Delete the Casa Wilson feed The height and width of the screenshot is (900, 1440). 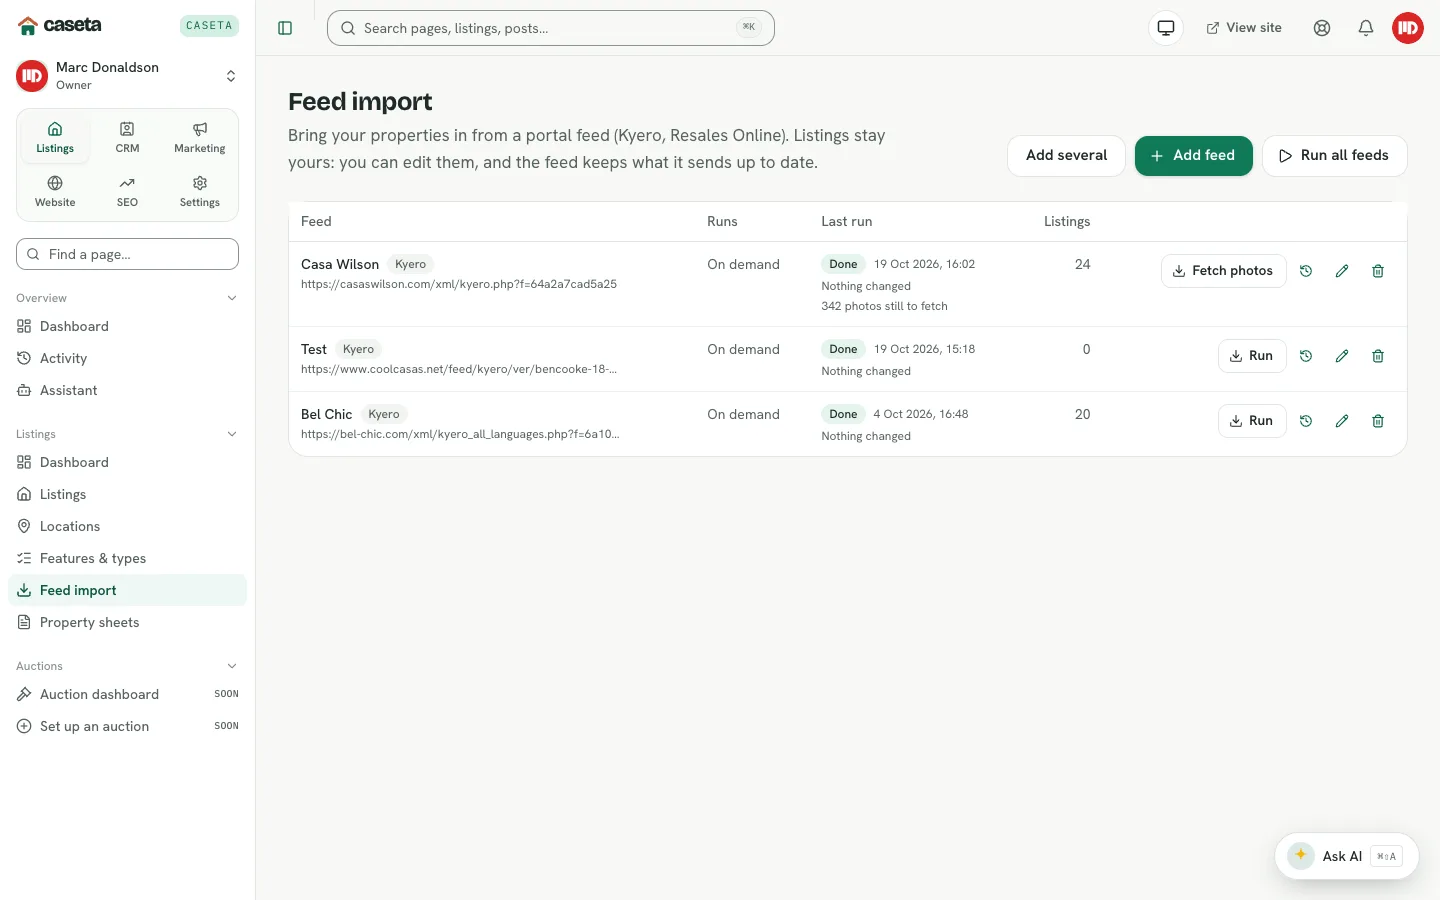pyautogui.click(x=1378, y=271)
